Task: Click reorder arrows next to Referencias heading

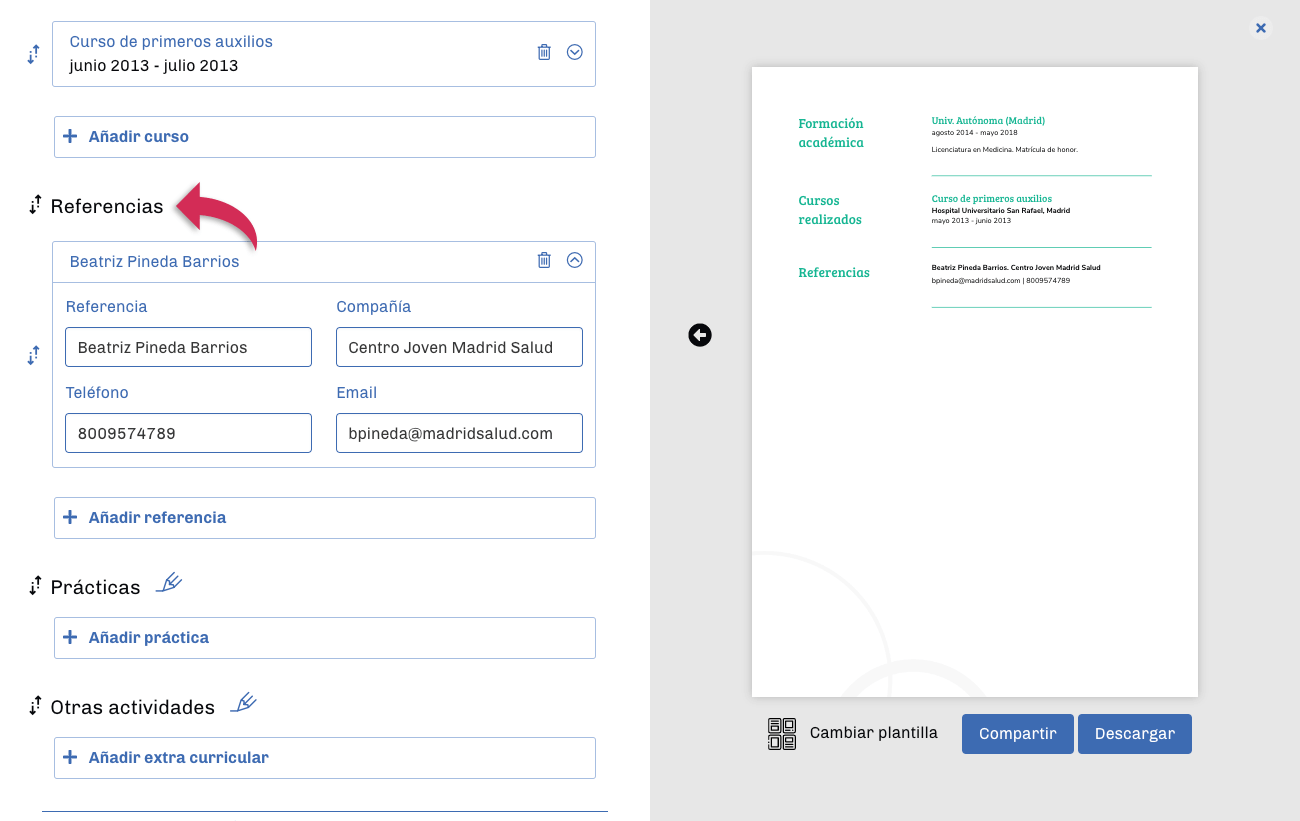Action: (36, 206)
